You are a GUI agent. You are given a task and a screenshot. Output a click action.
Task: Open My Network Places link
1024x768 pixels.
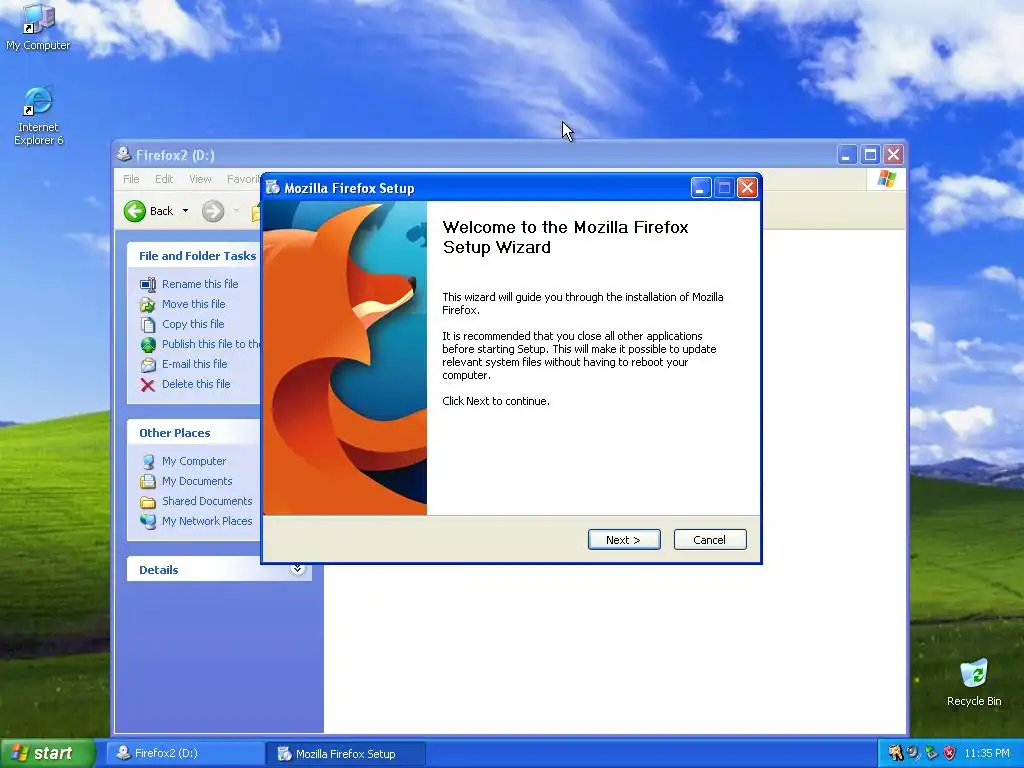(x=207, y=521)
